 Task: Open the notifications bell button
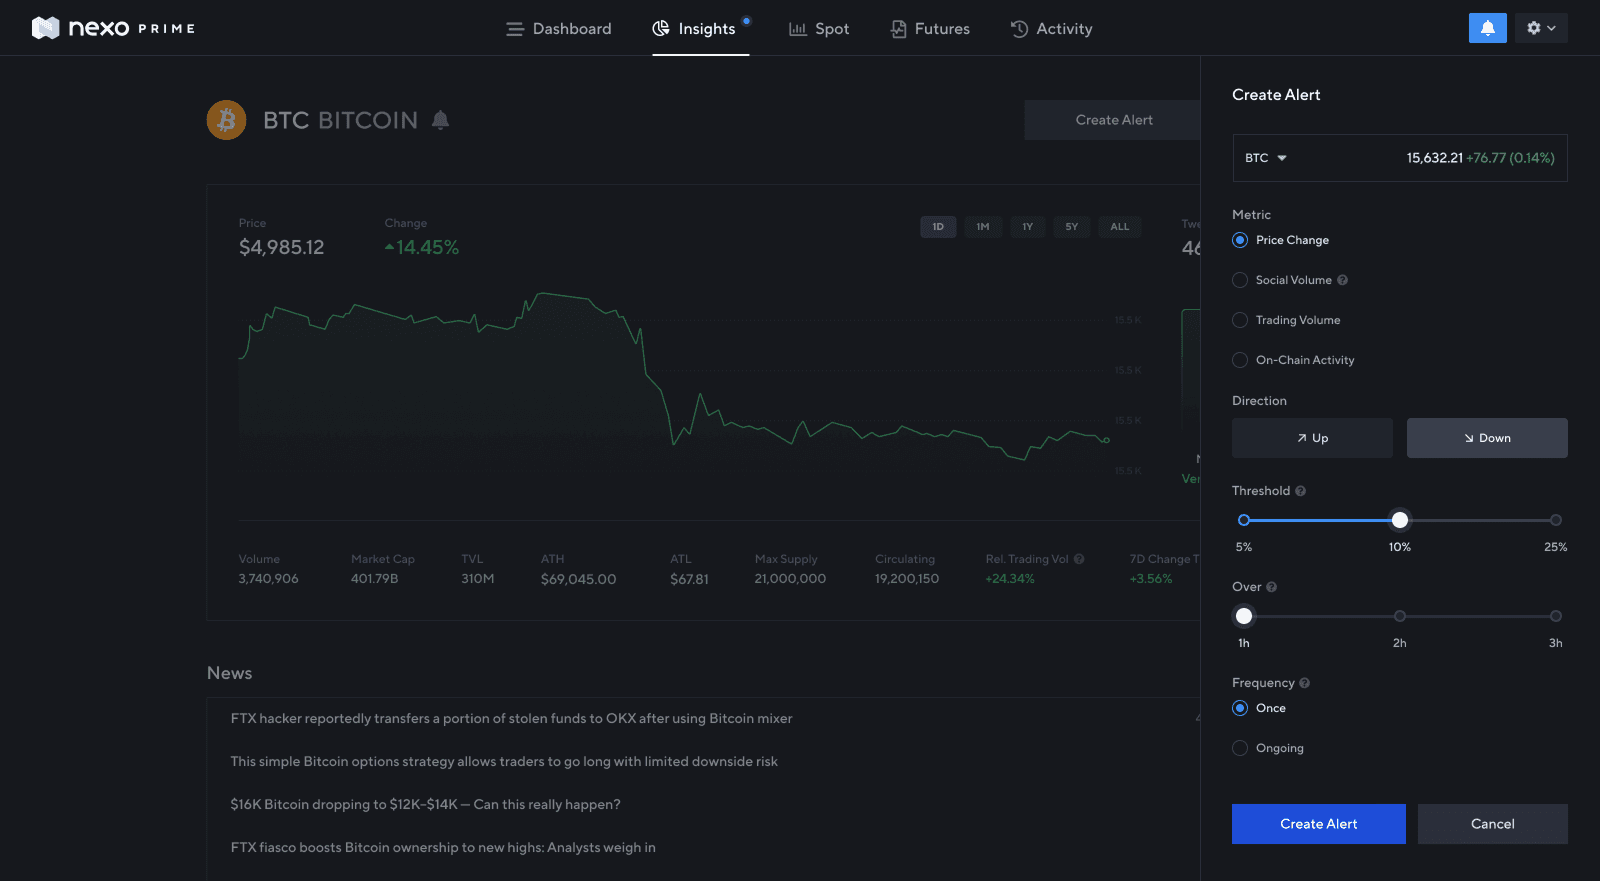point(1487,28)
